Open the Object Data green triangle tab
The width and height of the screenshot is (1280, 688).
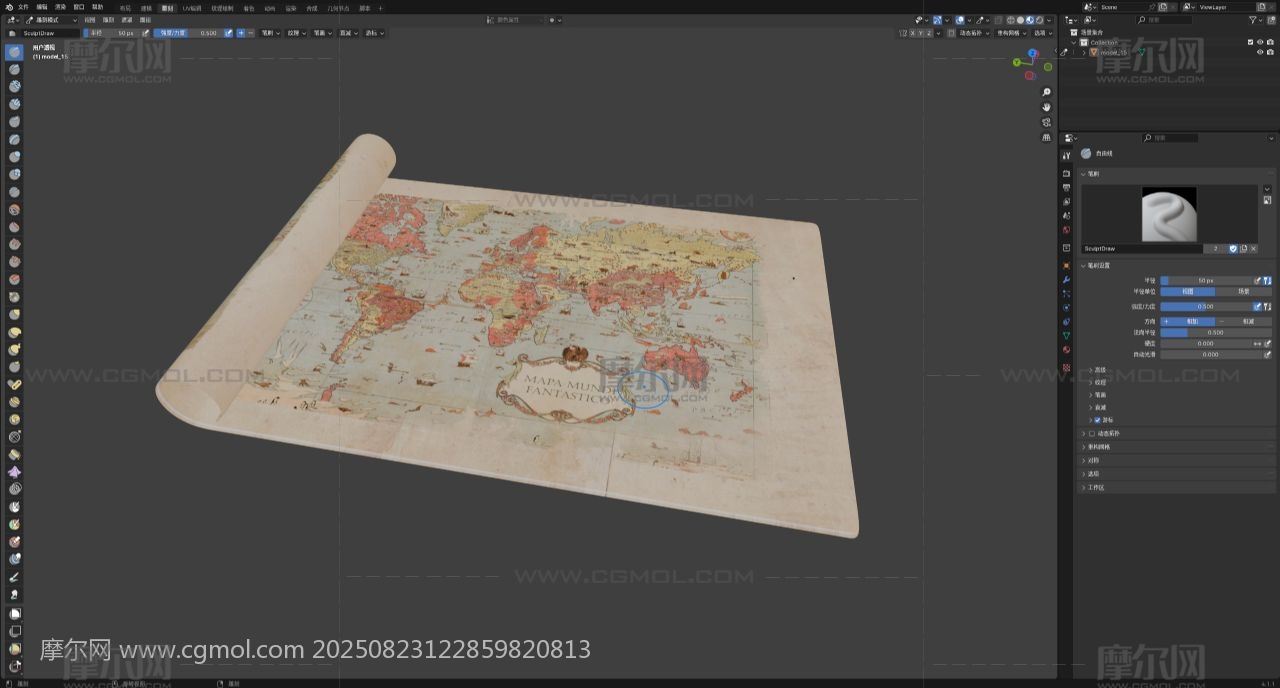click(1067, 336)
